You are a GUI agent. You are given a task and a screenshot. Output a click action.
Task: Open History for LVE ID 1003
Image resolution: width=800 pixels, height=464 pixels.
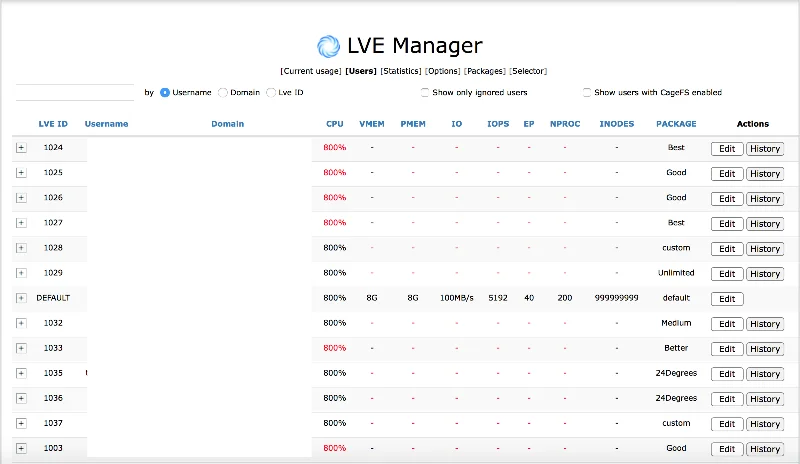(x=765, y=449)
